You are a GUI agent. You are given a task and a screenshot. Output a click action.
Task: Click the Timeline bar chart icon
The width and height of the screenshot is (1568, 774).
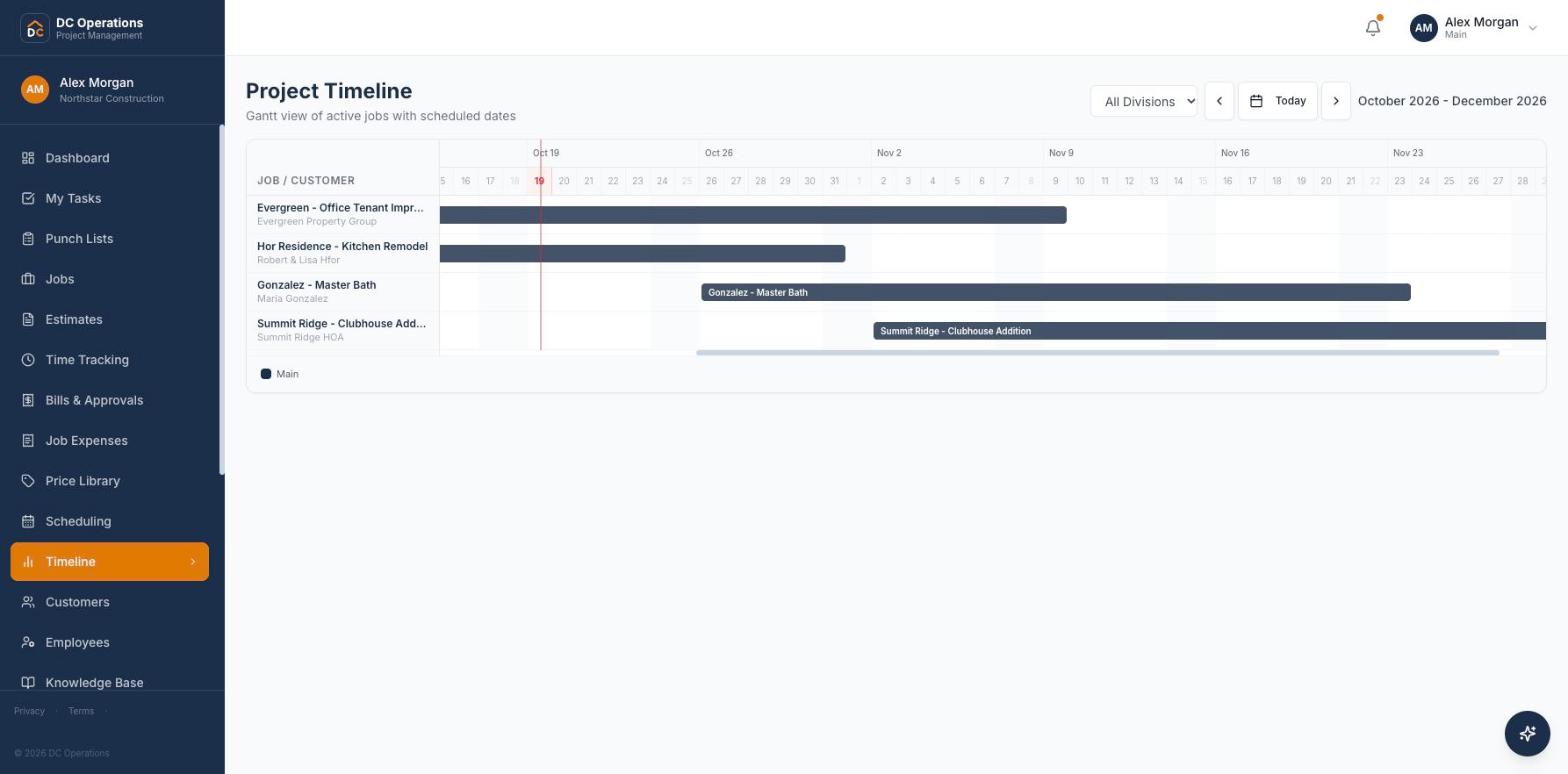point(28,562)
